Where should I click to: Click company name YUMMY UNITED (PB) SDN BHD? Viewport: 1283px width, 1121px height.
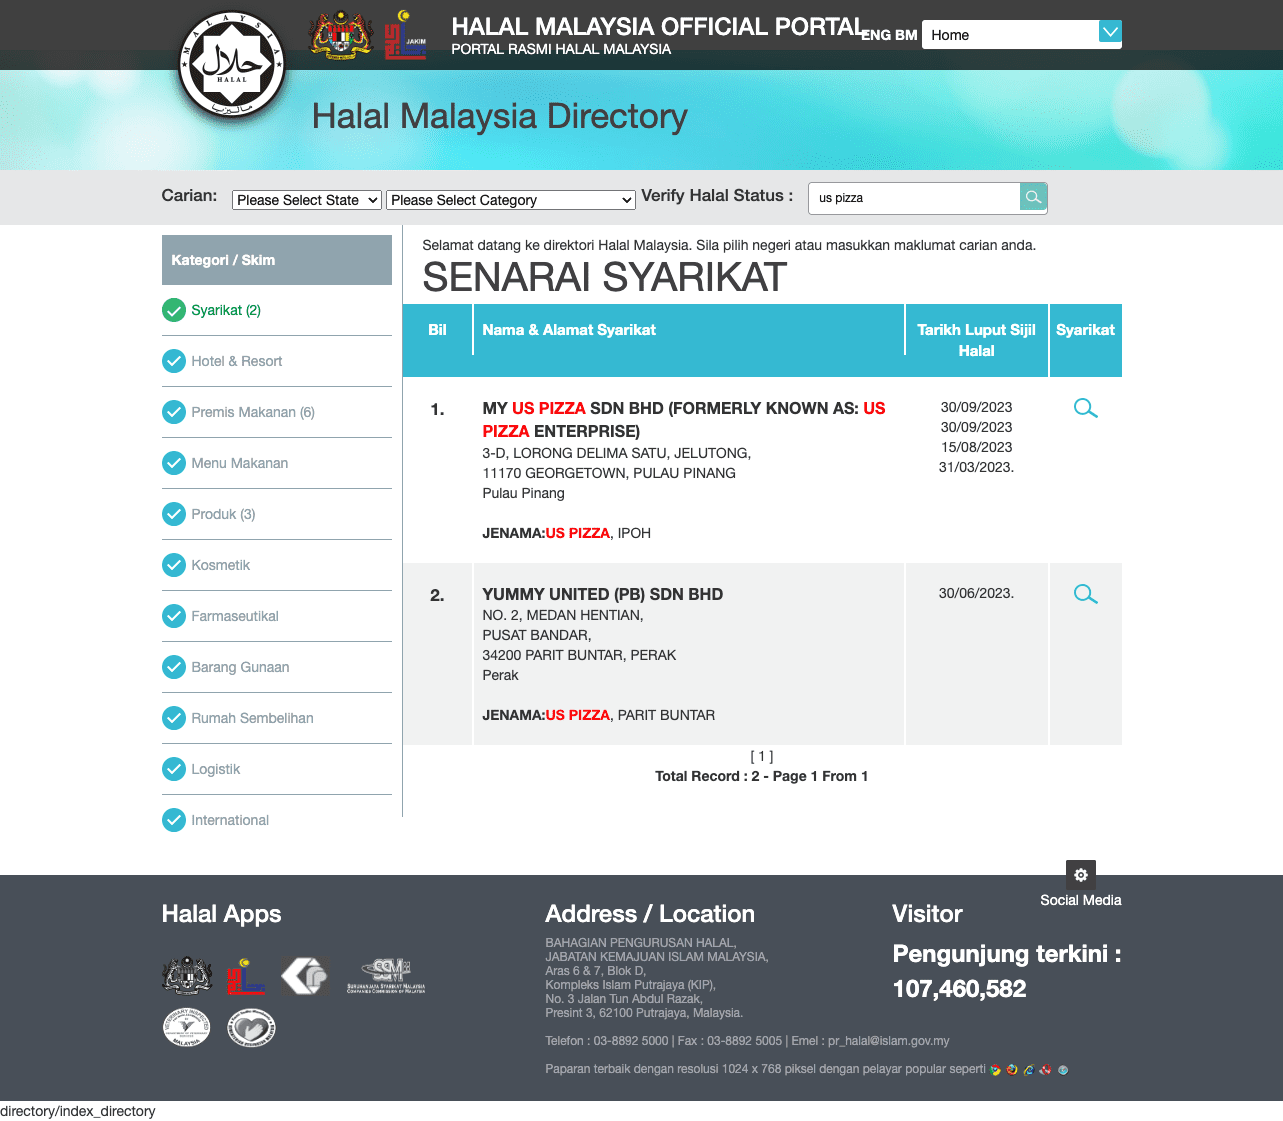[603, 594]
